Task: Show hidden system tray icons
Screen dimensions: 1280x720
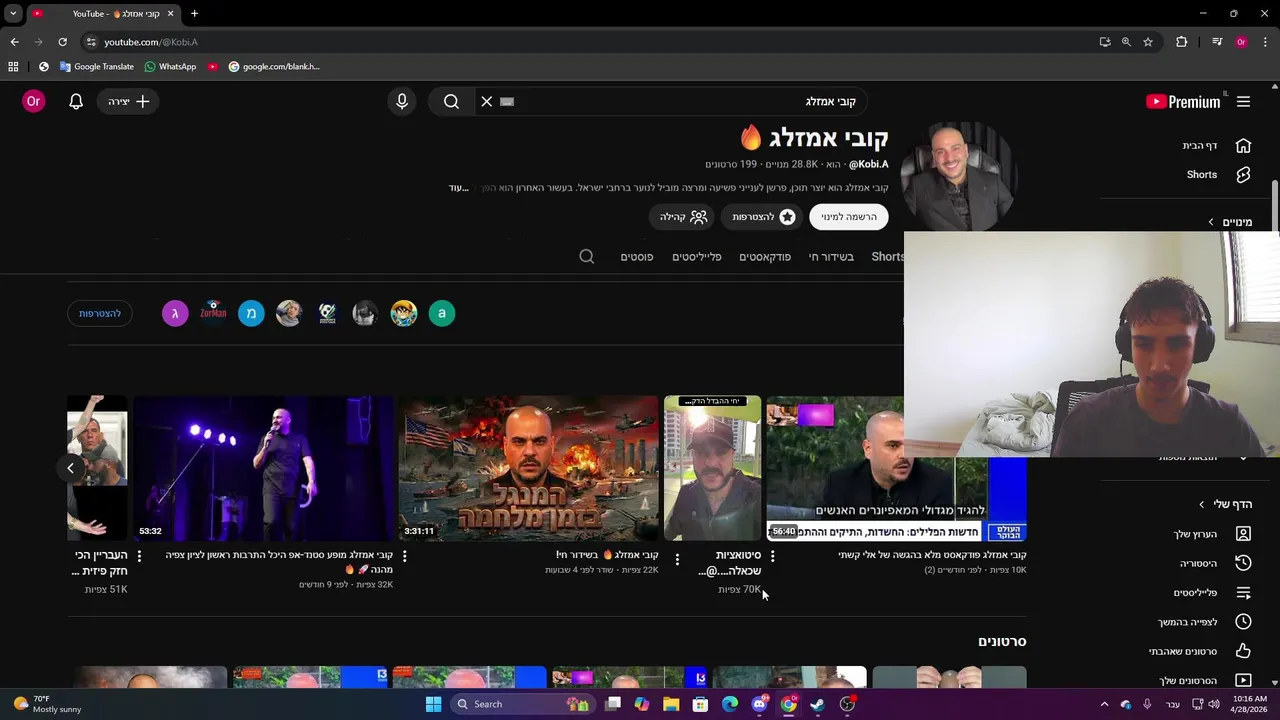Action: pyautogui.click(x=1104, y=704)
